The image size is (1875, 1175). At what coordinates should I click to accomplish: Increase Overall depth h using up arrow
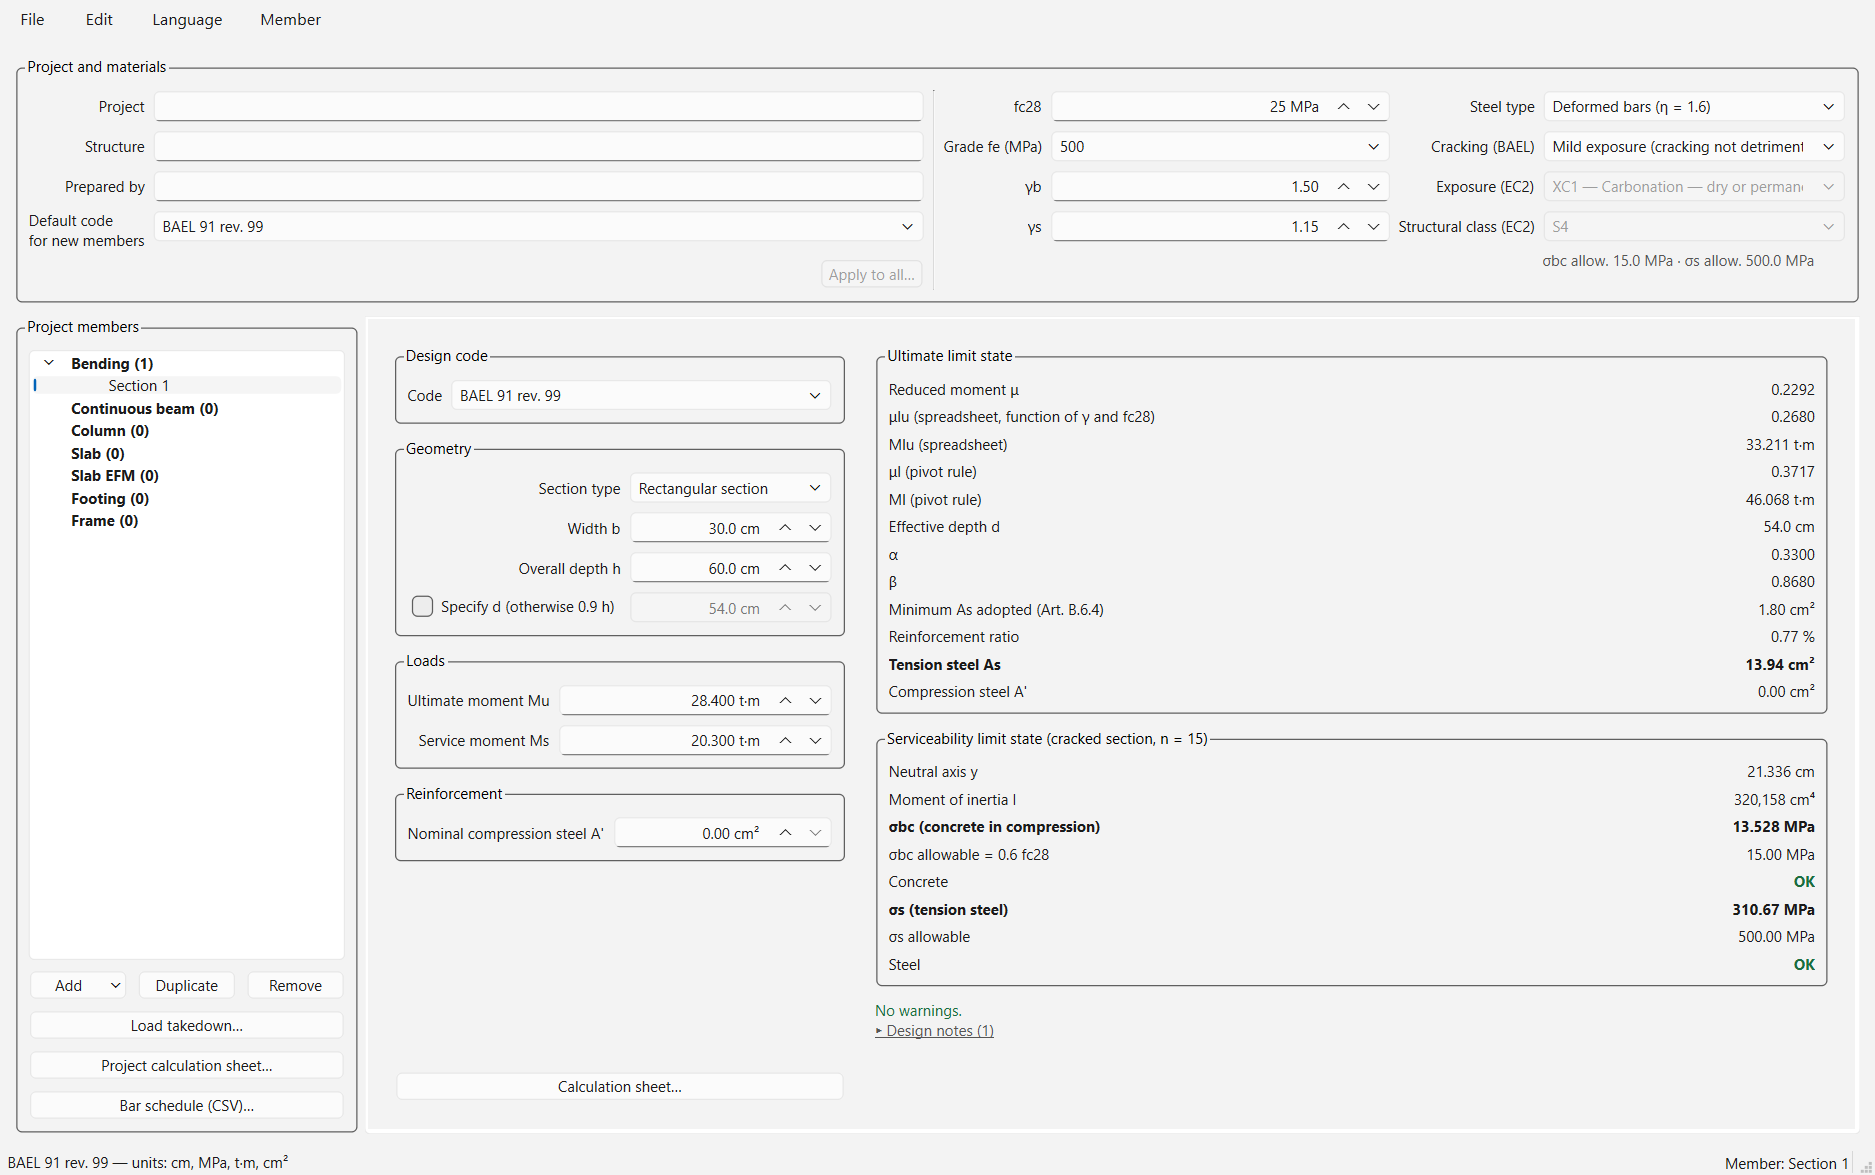(x=786, y=568)
